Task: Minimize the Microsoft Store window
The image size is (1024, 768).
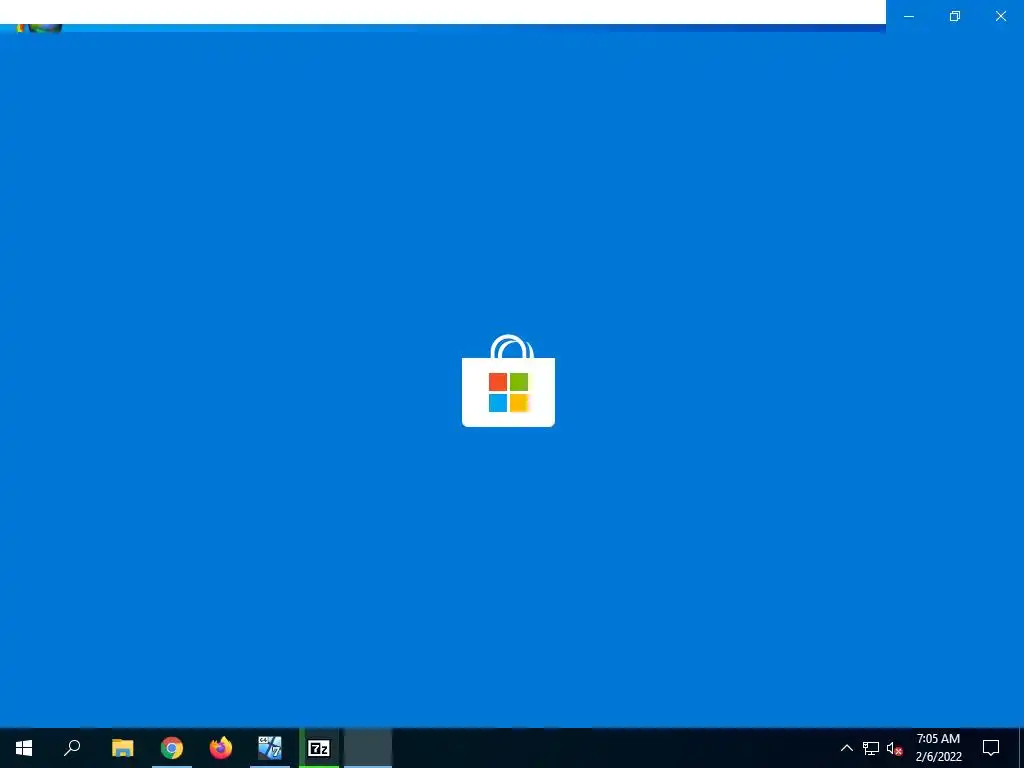Action: pyautogui.click(x=908, y=16)
